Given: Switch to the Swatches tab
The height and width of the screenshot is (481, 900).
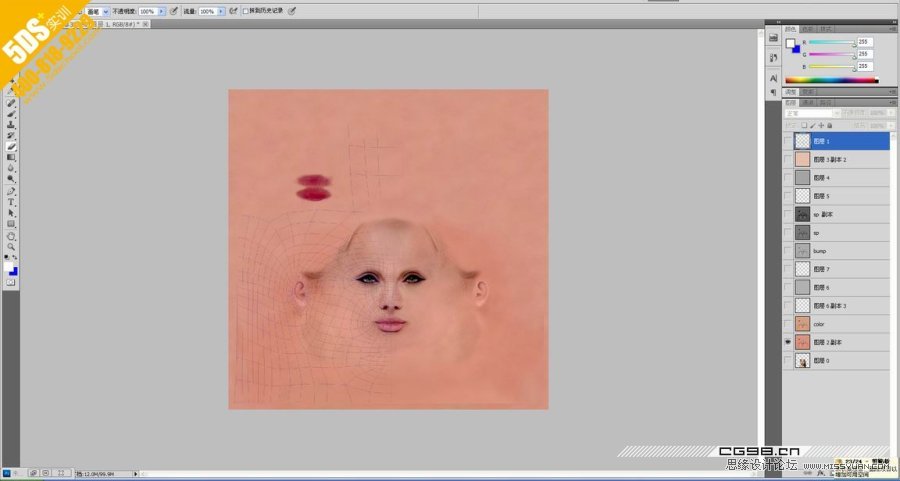Looking at the screenshot, I should 809,29.
